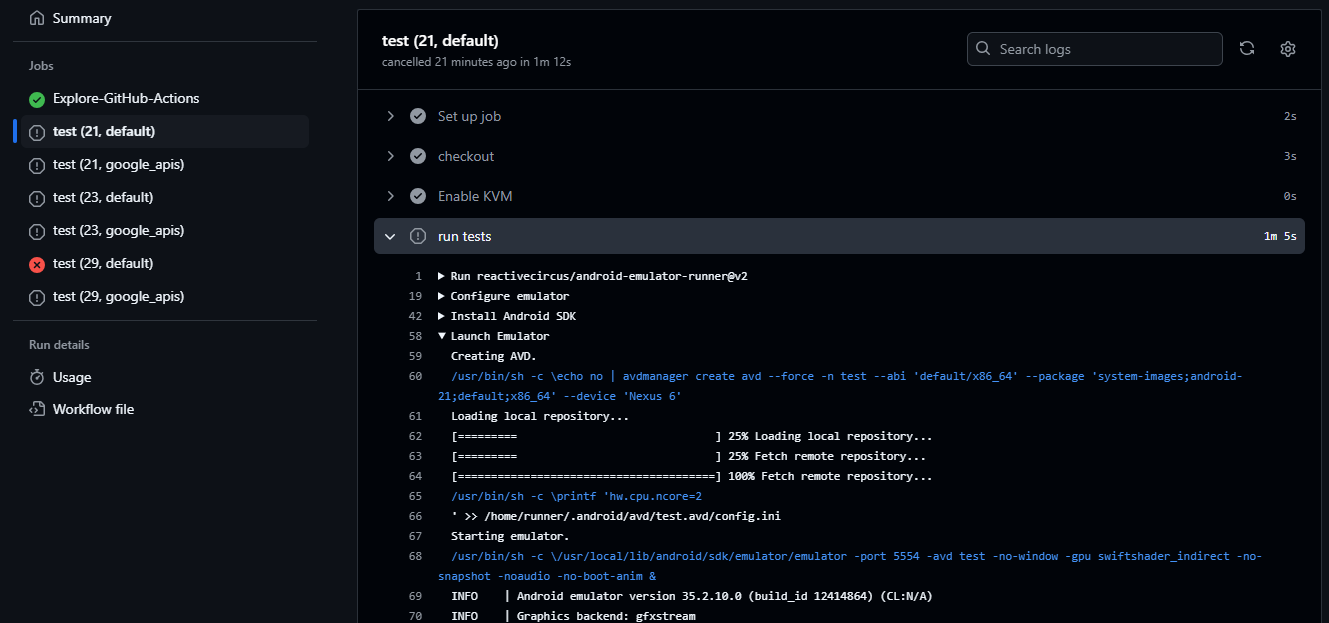Click the Search logs input field
Screen dimensions: 1329x623
point(1094,48)
